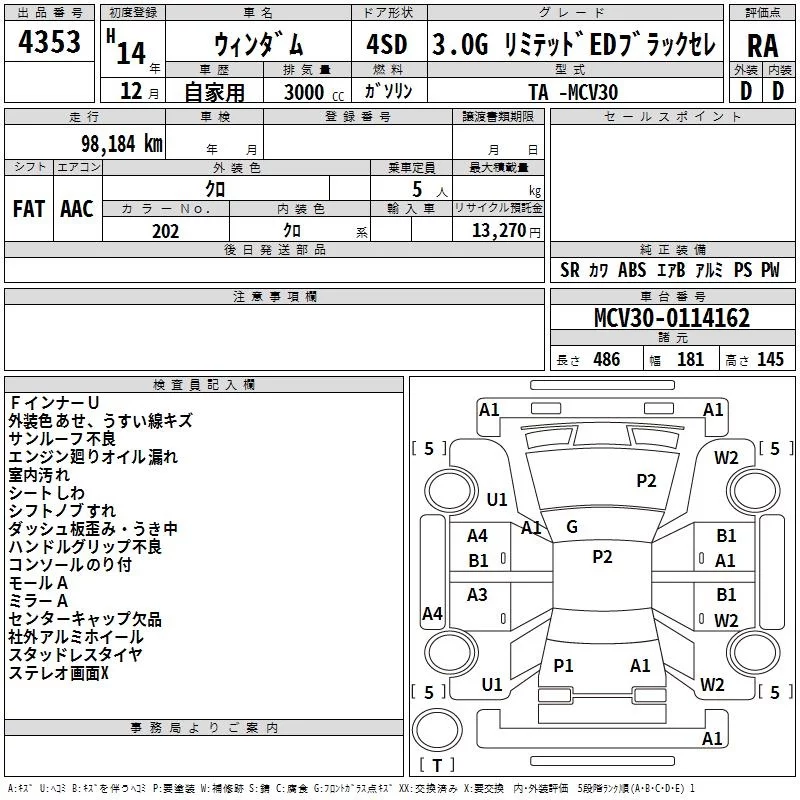Click the P1 marker on the trunk
The width and height of the screenshot is (800, 800).
(x=564, y=665)
